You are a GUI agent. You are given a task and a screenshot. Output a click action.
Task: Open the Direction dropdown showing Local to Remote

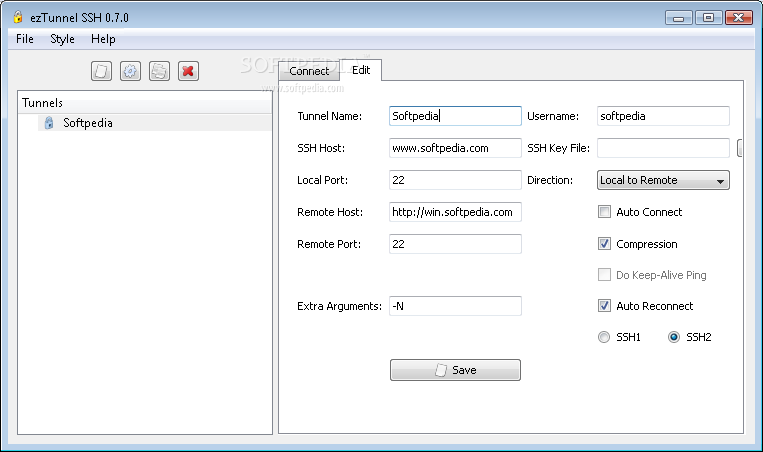pyautogui.click(x=663, y=180)
